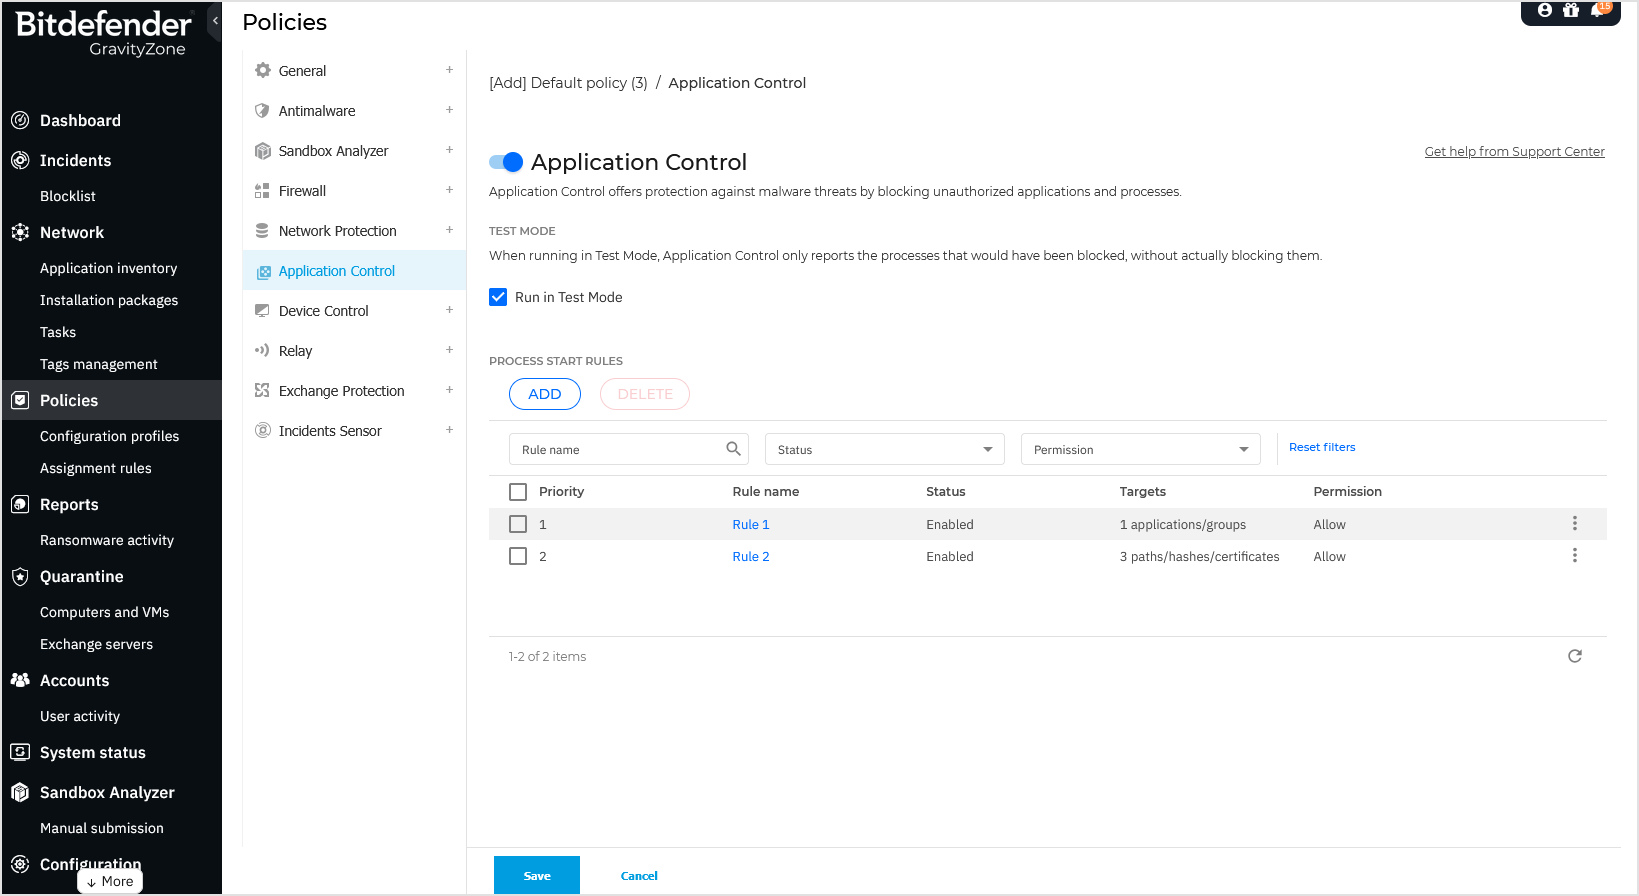
Task: Expand the General section plus sign
Action: coord(449,70)
